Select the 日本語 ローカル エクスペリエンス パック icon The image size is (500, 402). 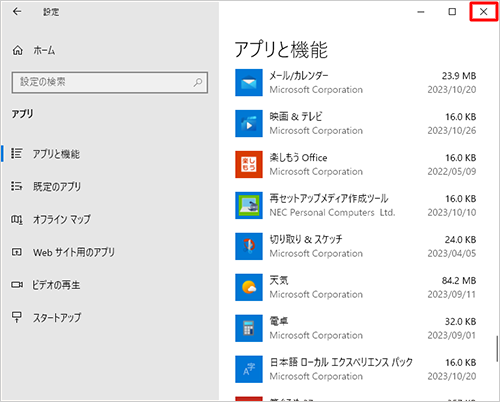click(x=249, y=369)
